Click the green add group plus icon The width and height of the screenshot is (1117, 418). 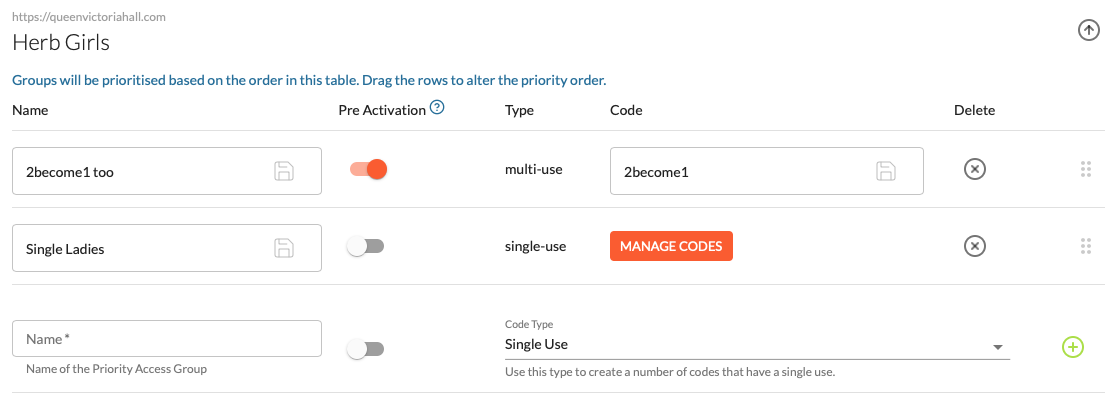coord(1072,347)
